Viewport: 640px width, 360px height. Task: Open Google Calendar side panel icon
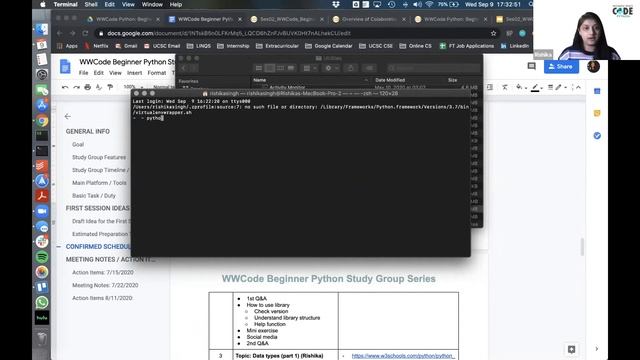pyautogui.click(x=597, y=91)
